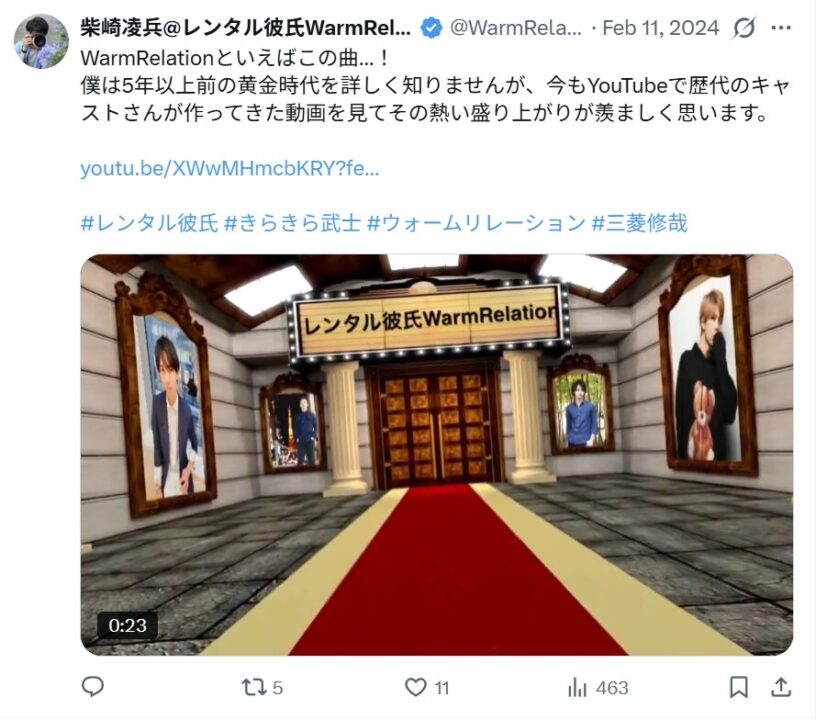Open the Feb 11, 2024 timestamp
This screenshot has height=720, width=816.
(x=660, y=28)
